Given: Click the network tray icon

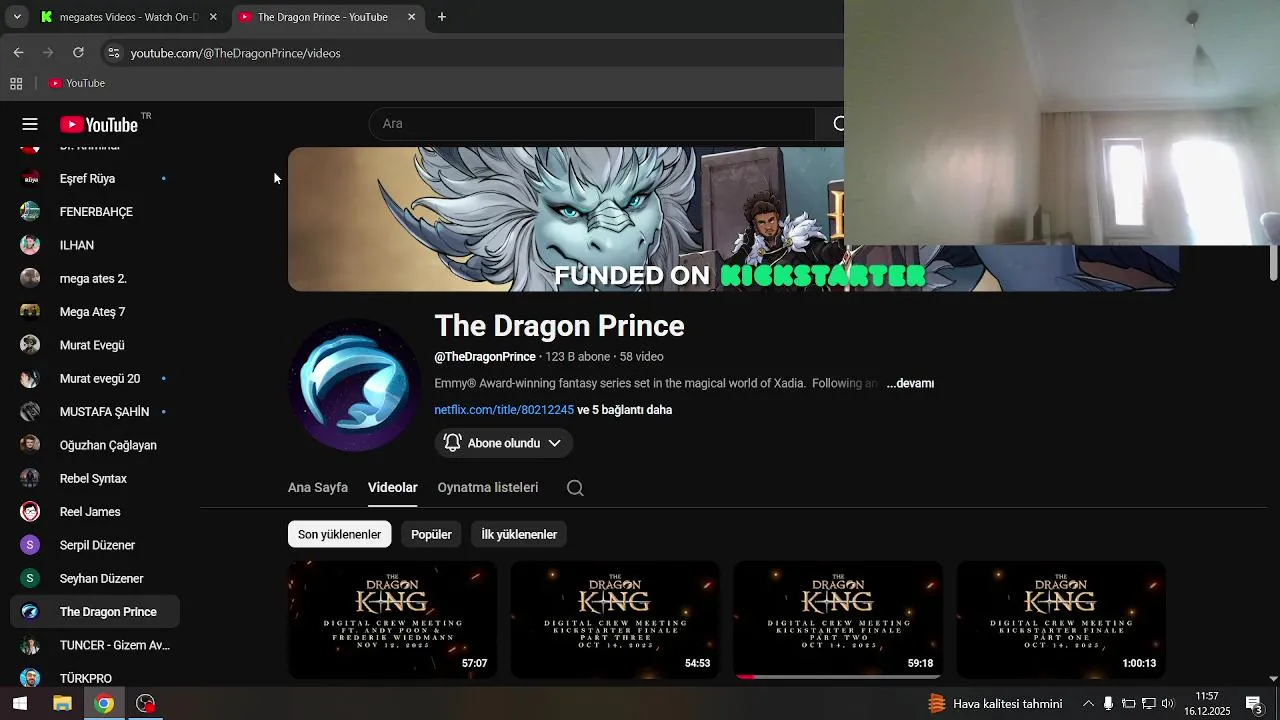Looking at the screenshot, I should coord(1148,704).
